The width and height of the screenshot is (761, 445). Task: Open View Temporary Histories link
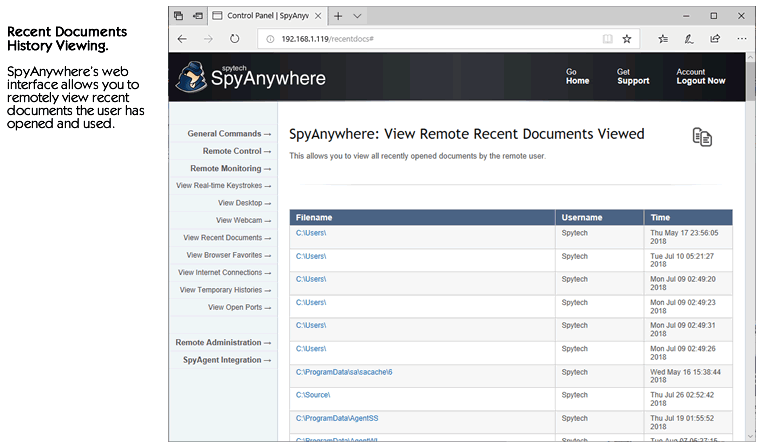[225, 290]
